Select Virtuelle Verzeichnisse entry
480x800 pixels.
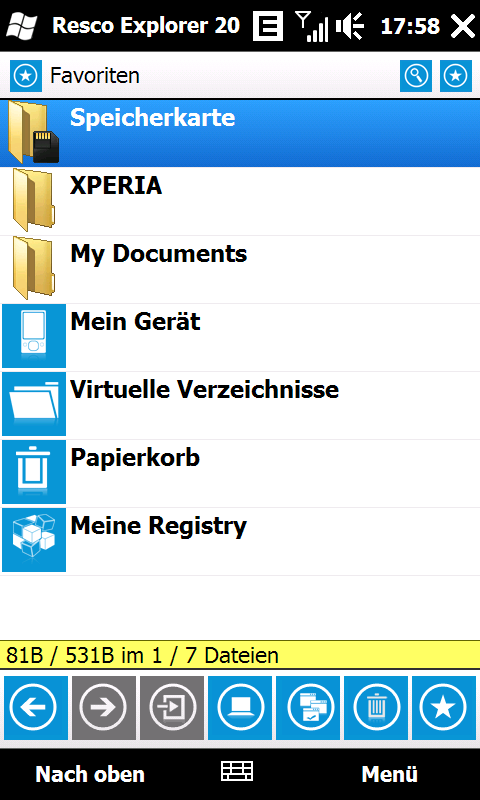(240, 406)
